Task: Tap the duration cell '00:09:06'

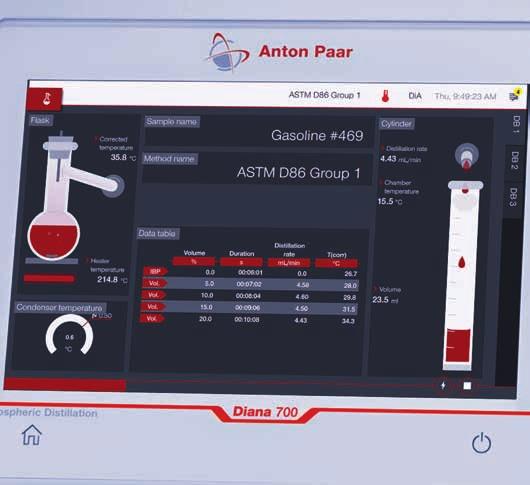Action: coord(248,308)
